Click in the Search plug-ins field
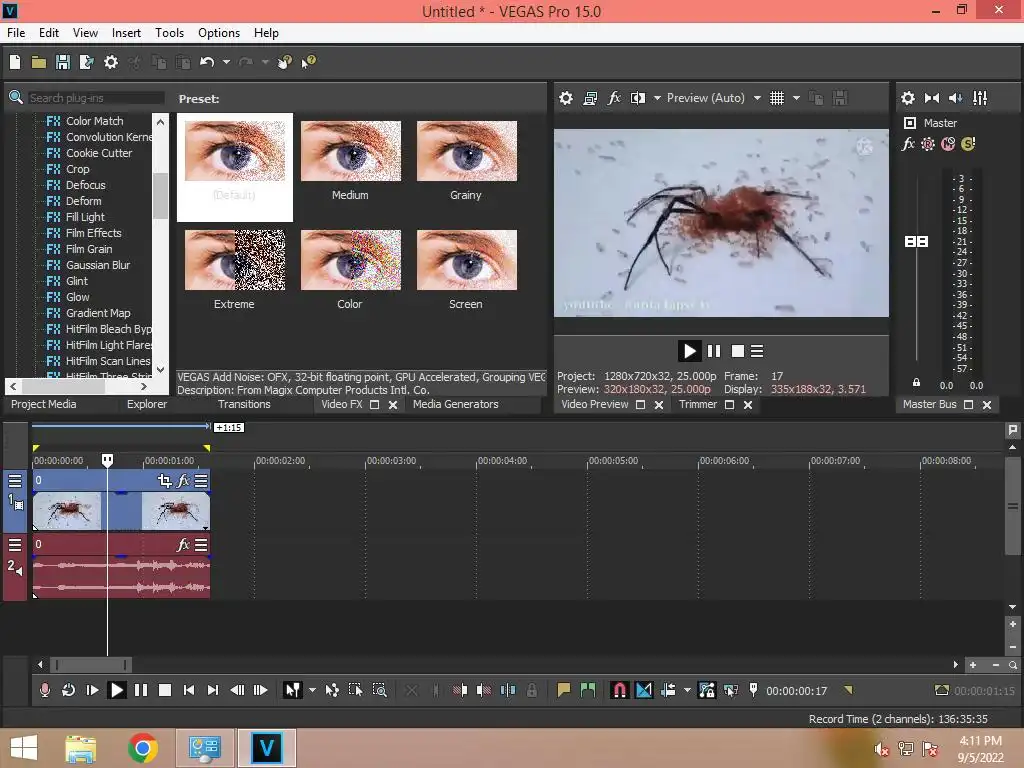This screenshot has height=768, width=1024. click(96, 98)
